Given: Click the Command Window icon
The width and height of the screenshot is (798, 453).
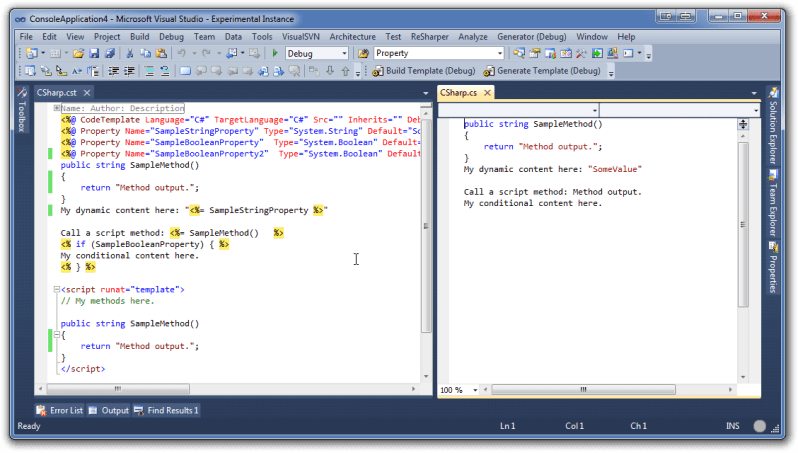Looking at the screenshot, I should pyautogui.click(x=629, y=53).
